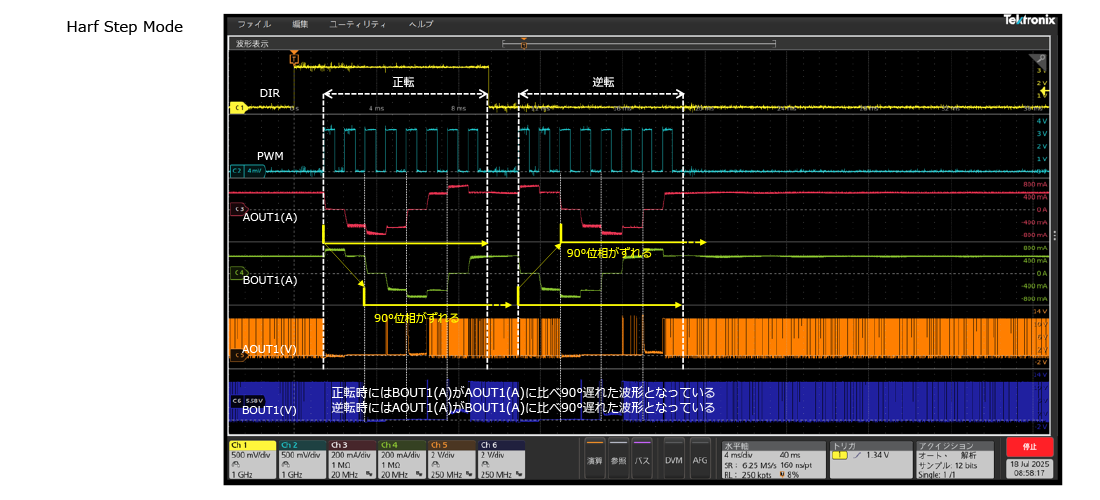Click the yellow trigger level arrow on right edge

coord(1044,91)
